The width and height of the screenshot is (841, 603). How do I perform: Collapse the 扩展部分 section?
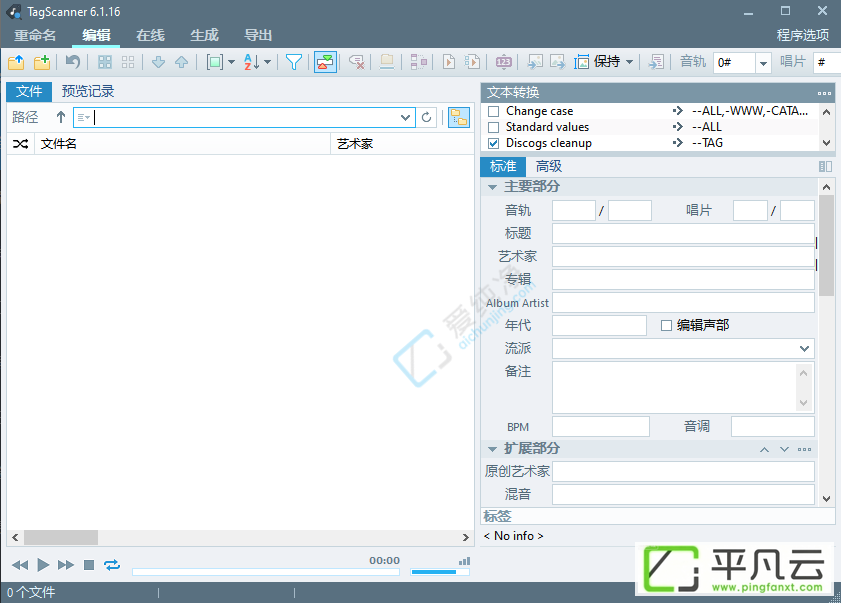[x=492, y=449]
